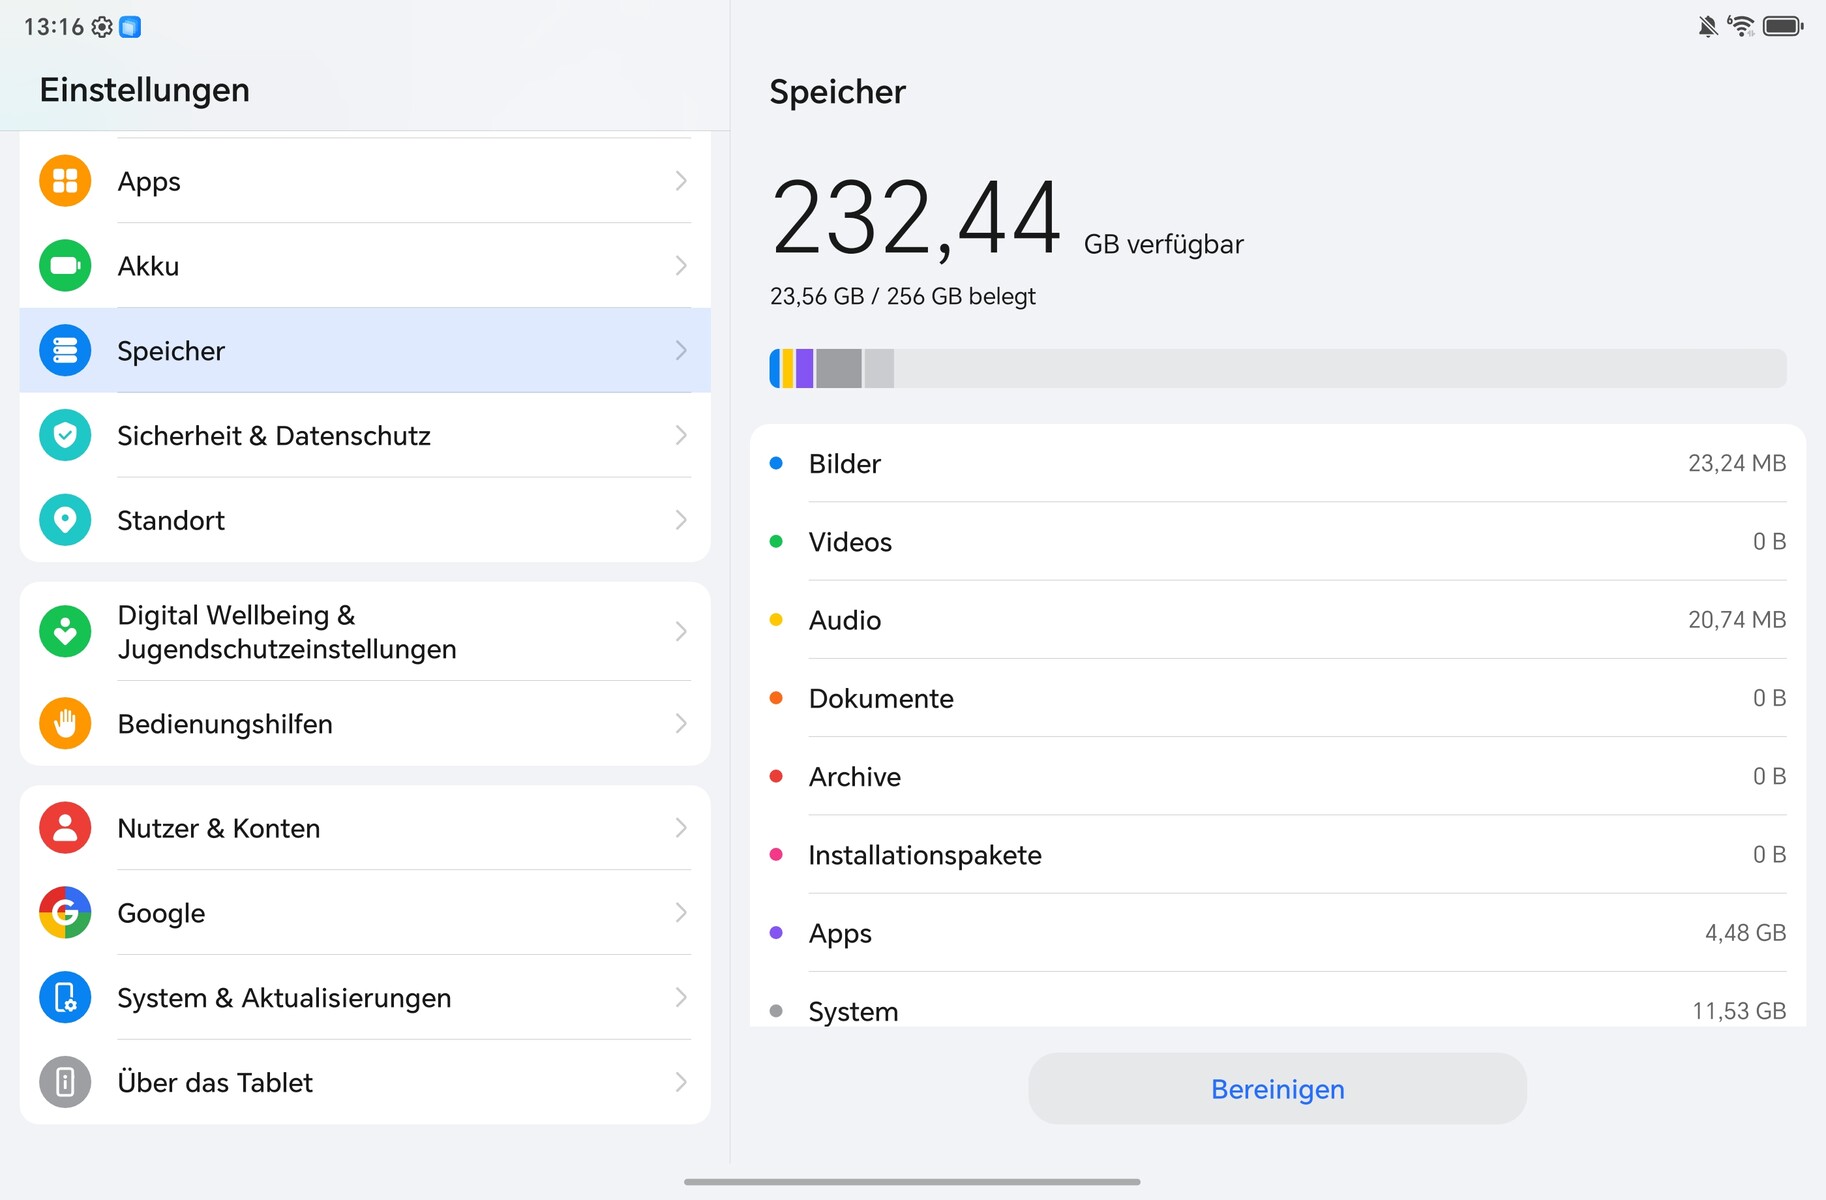Screen dimensions: 1826x1200
Task: Tap the Wi-Fi icon in status bar
Action: 1741,26
